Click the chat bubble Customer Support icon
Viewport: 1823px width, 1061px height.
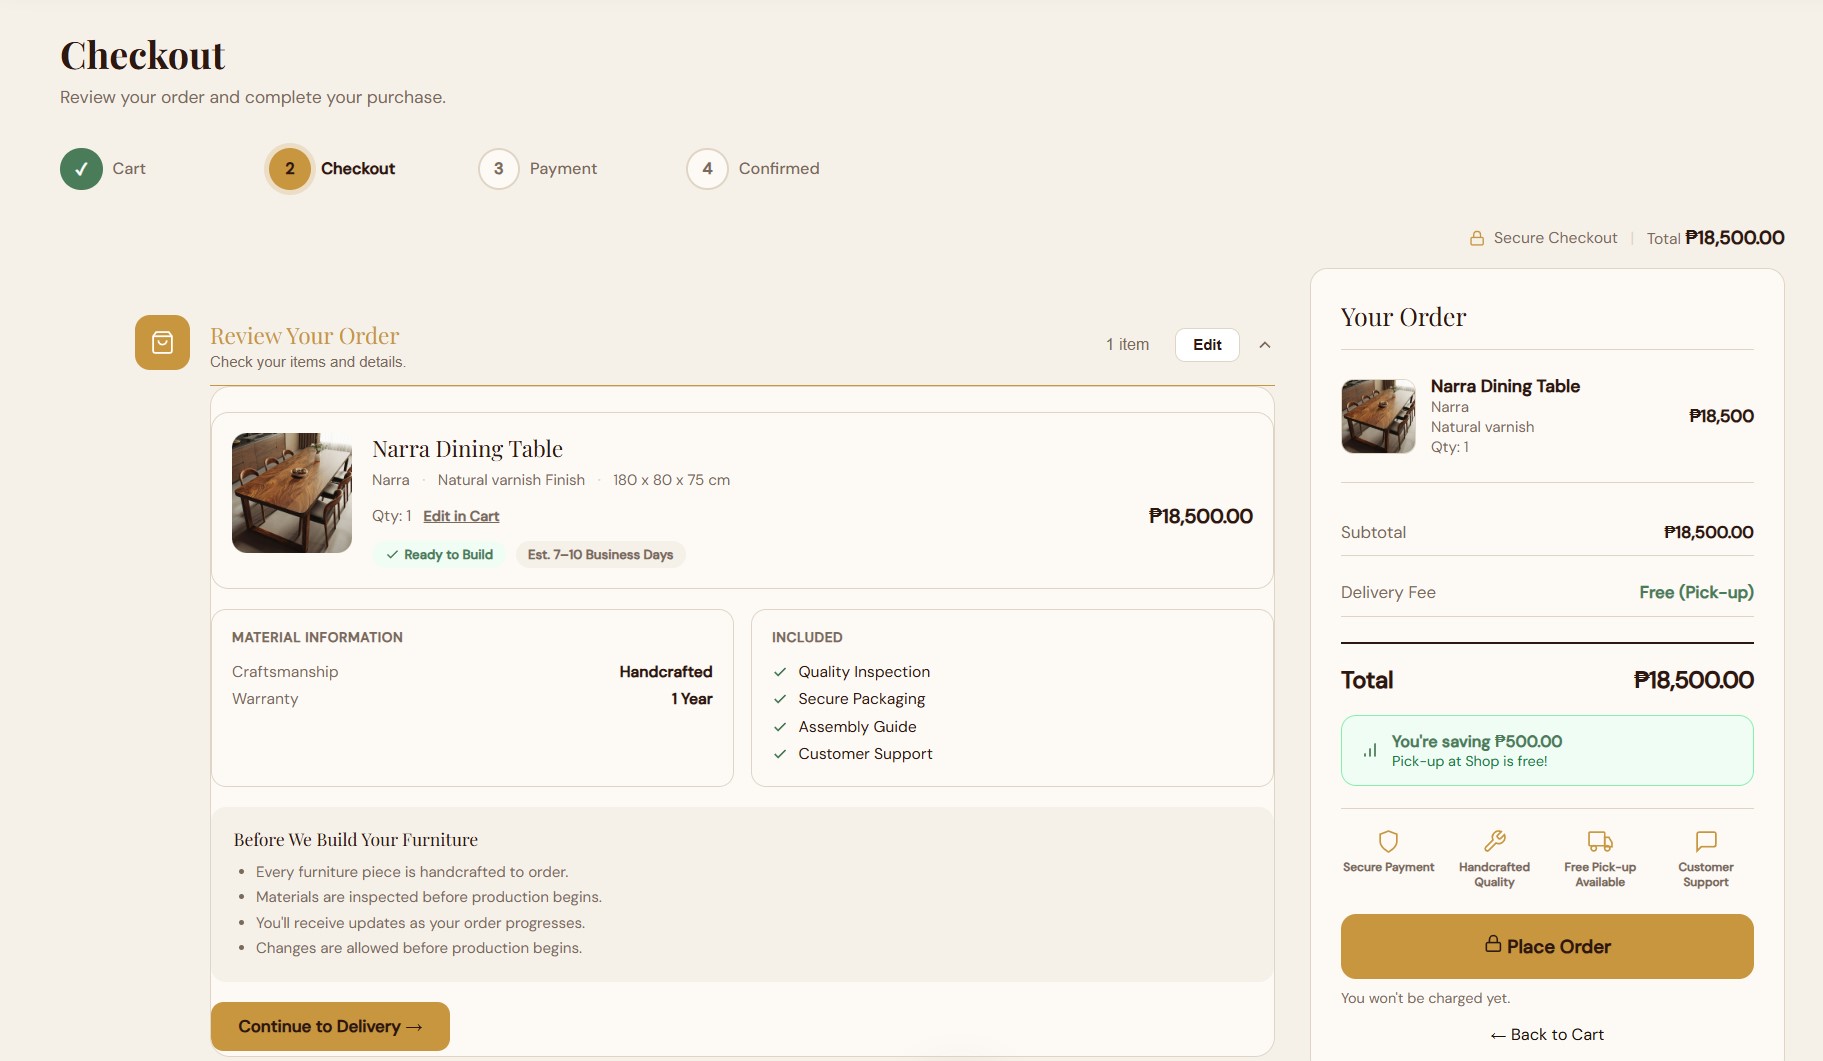[1706, 841]
